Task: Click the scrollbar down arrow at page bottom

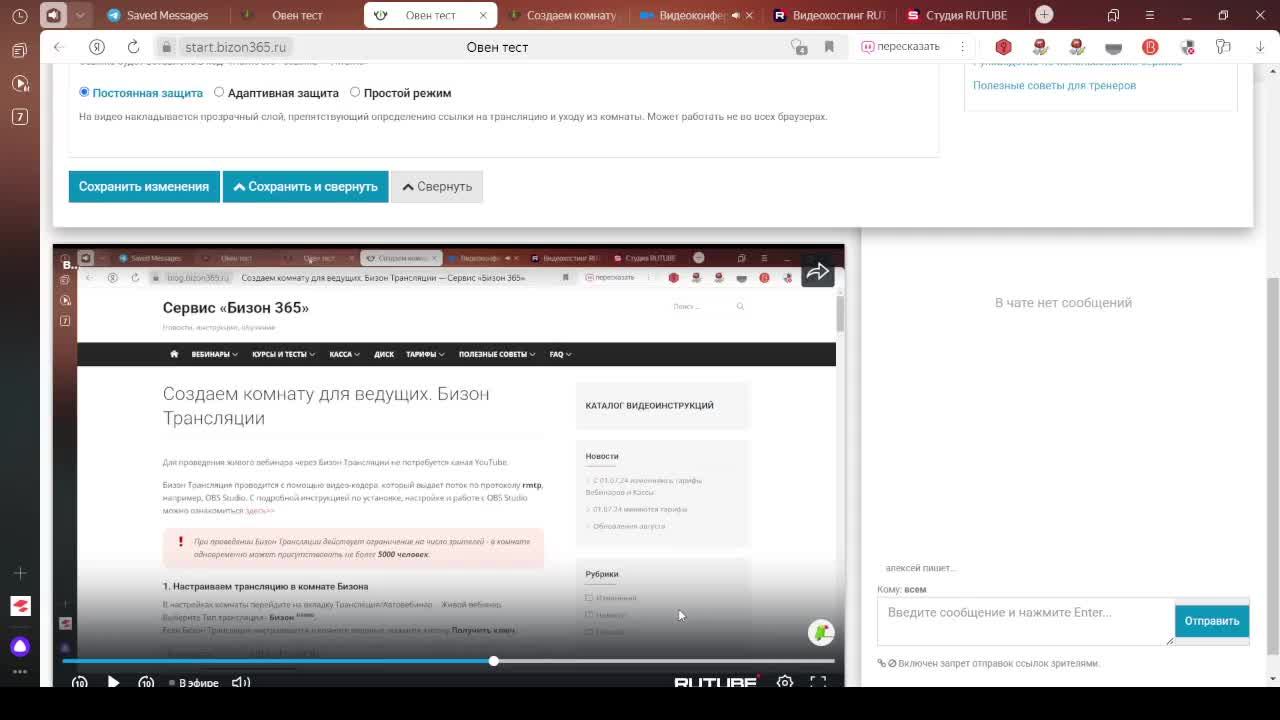Action: [x=1273, y=679]
